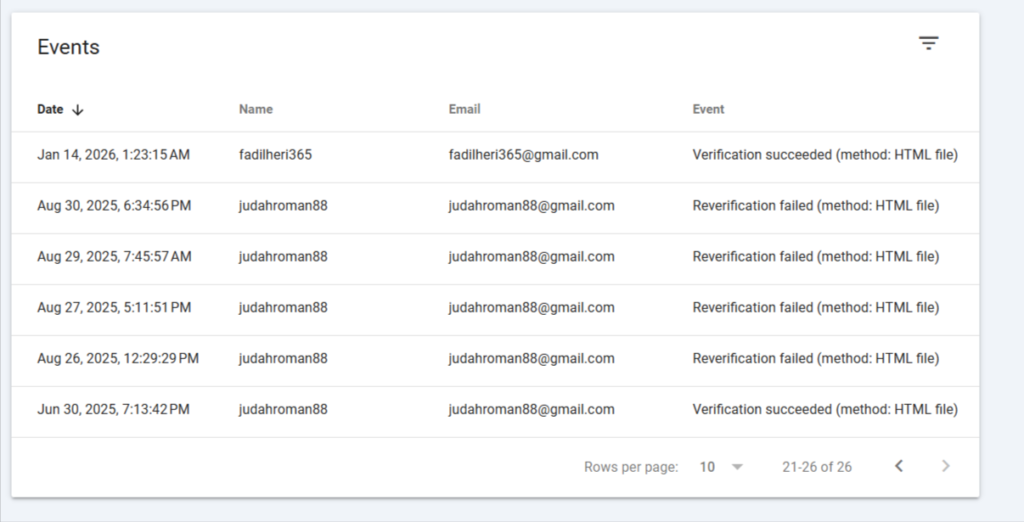Go to previous page of events
Viewport: 1024px width, 522px height.
pyautogui.click(x=899, y=466)
